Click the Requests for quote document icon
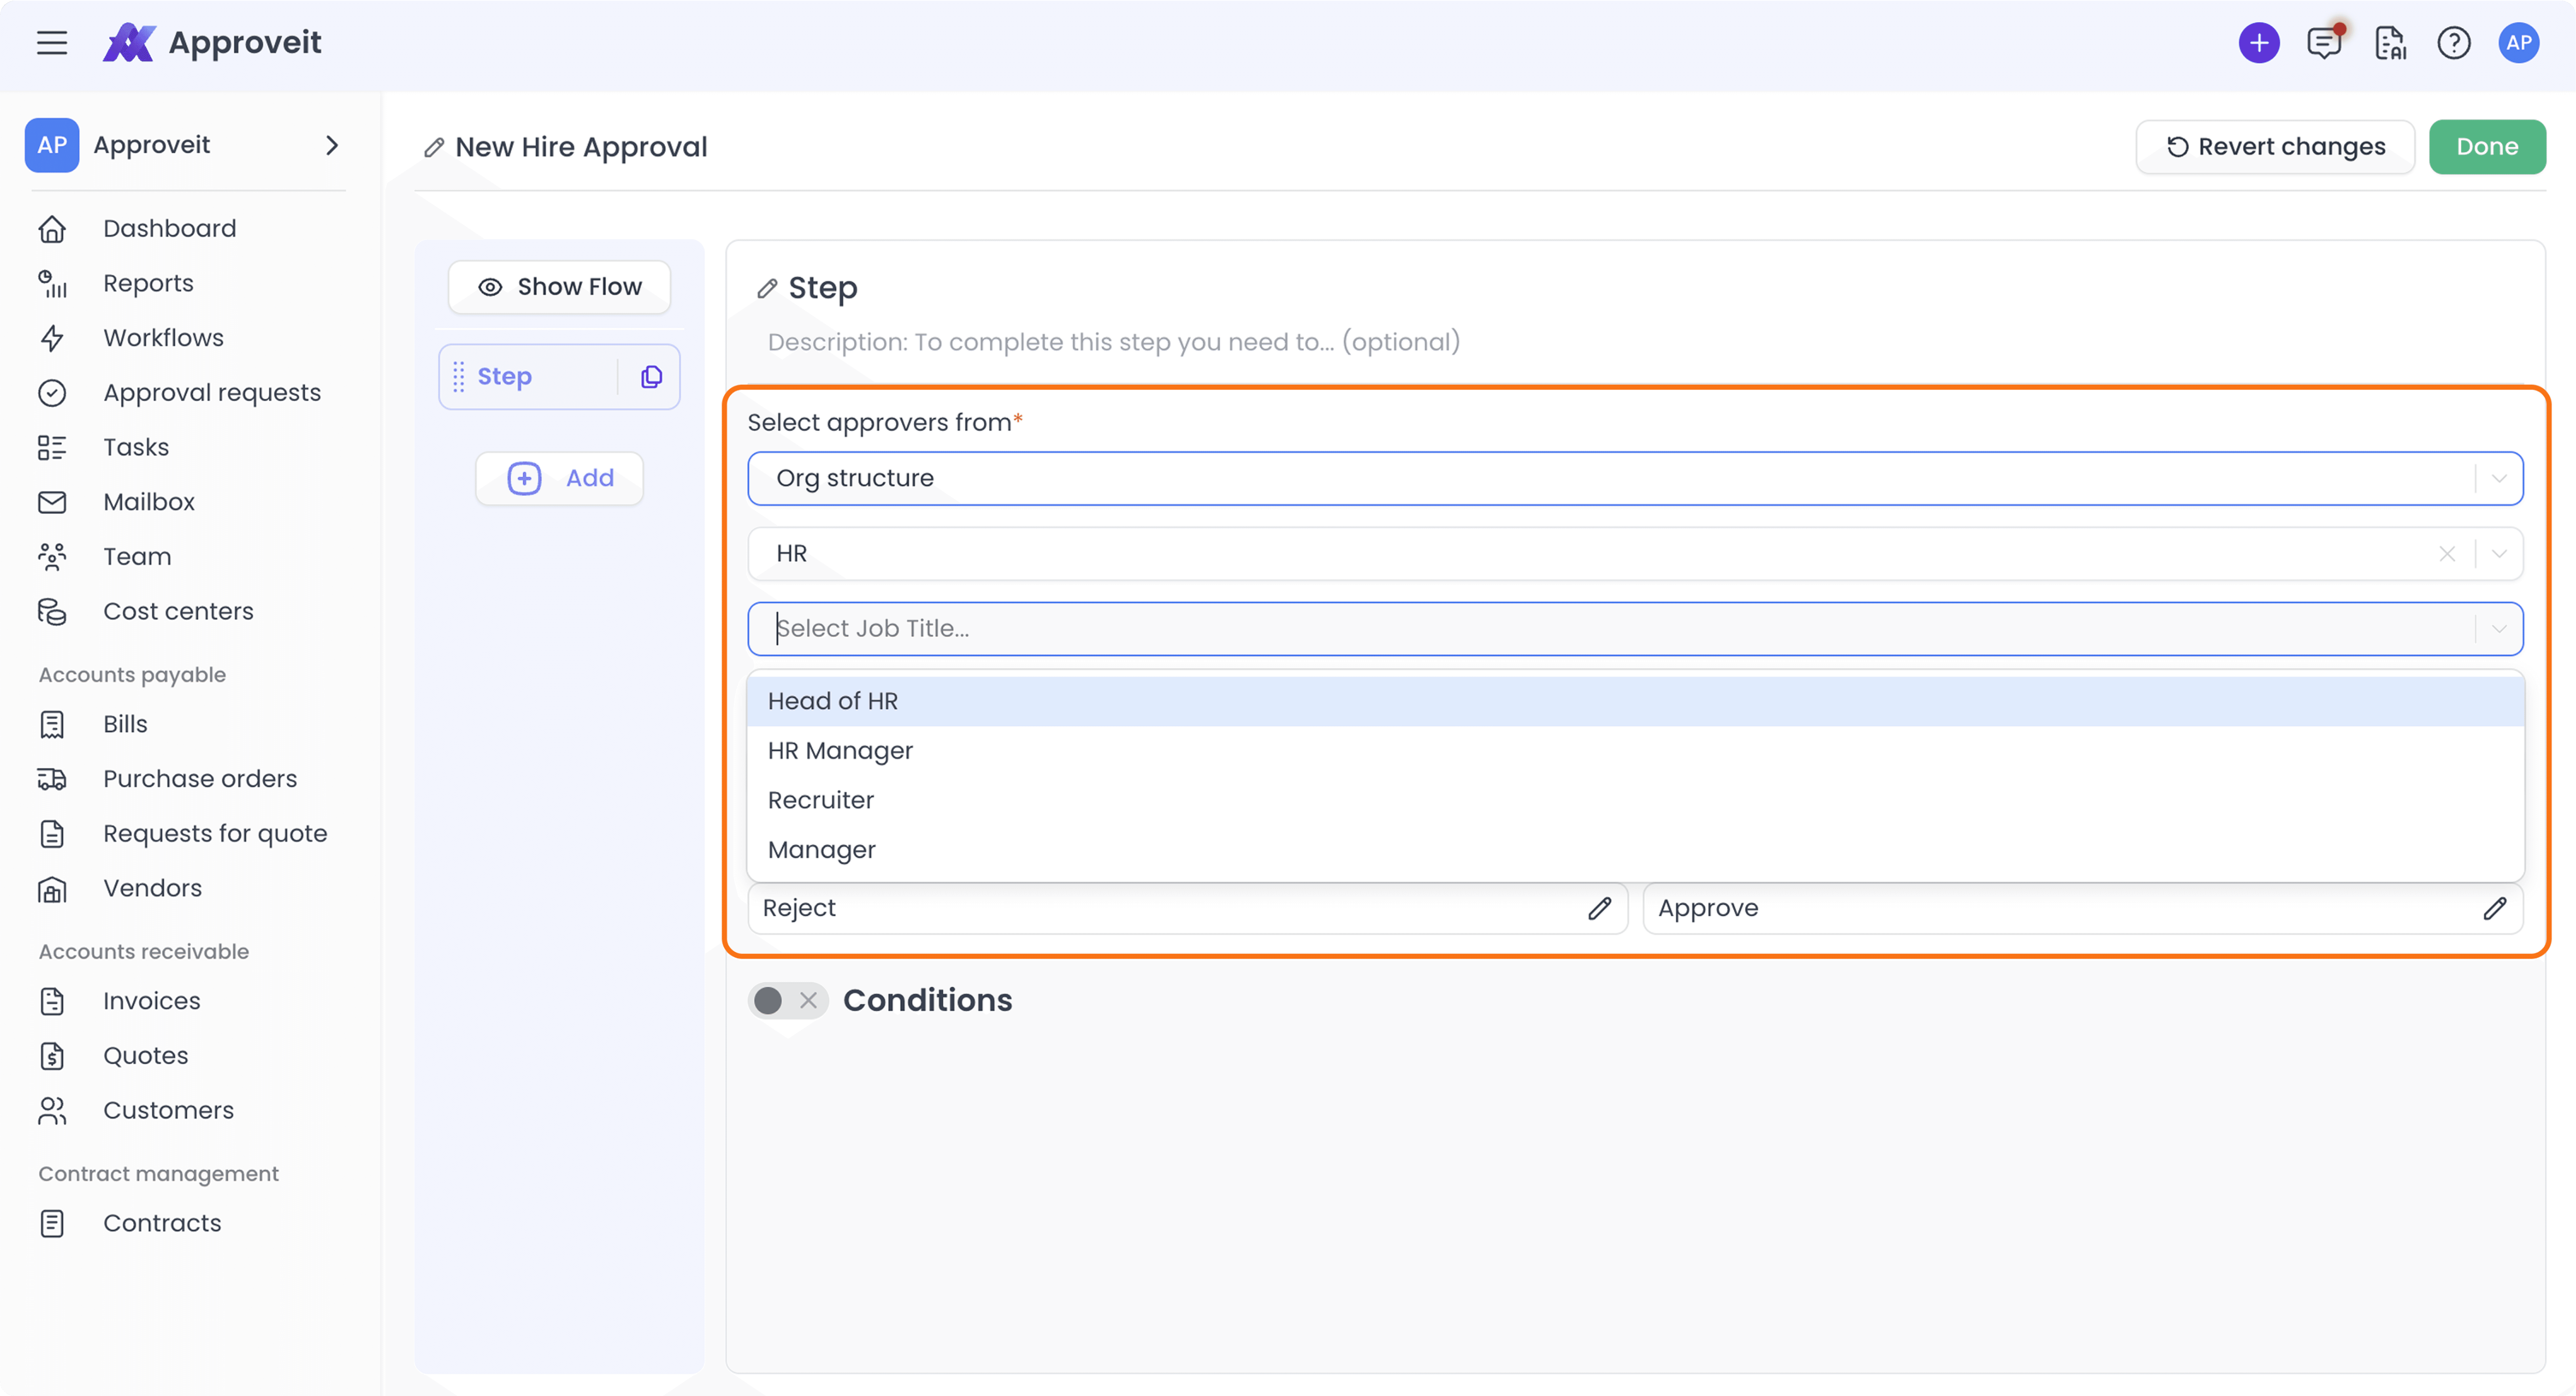This screenshot has height=1396, width=2576. pyautogui.click(x=52, y=834)
